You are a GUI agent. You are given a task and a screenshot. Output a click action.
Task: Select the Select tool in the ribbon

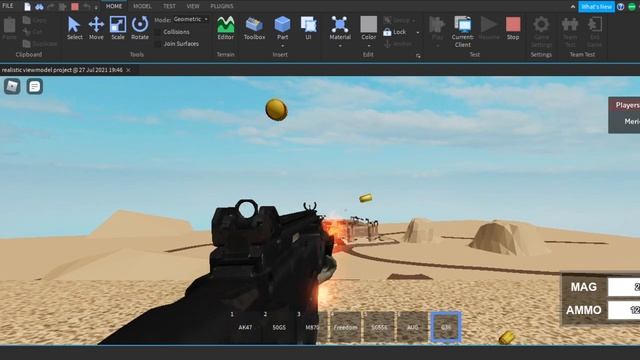pos(74,28)
